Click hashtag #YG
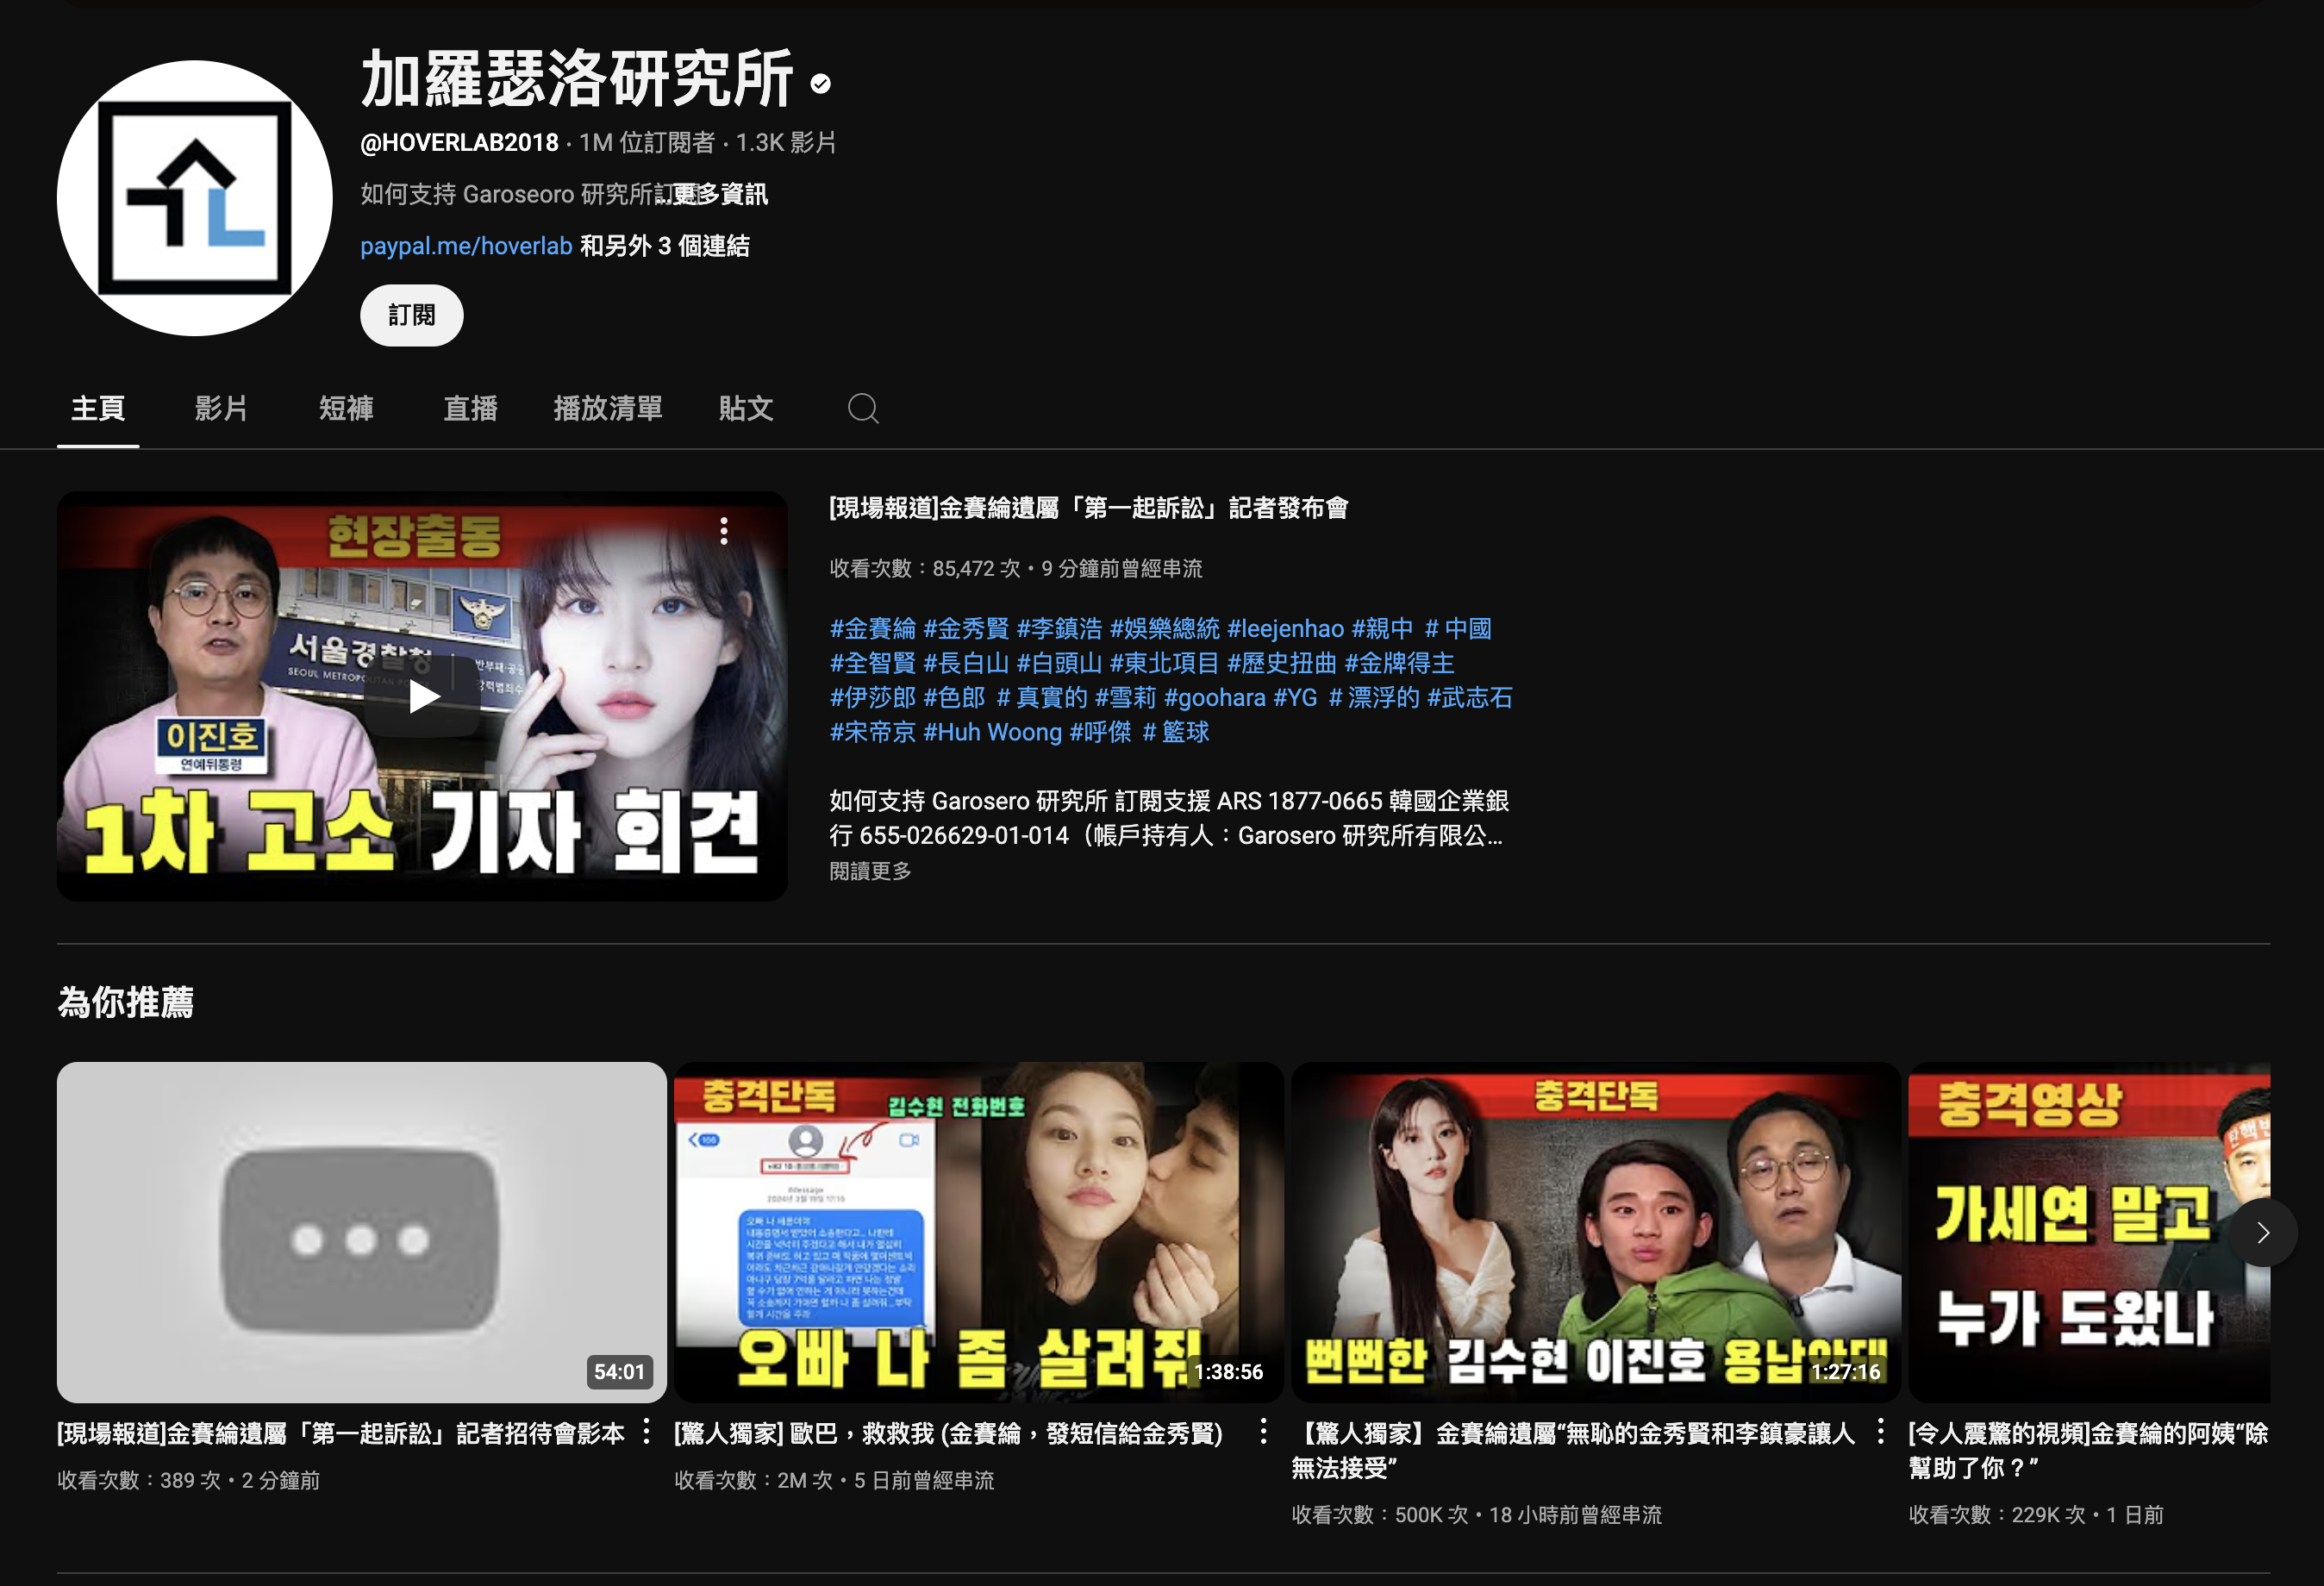Screen dimensions: 2324x1586 click(x=1296, y=697)
